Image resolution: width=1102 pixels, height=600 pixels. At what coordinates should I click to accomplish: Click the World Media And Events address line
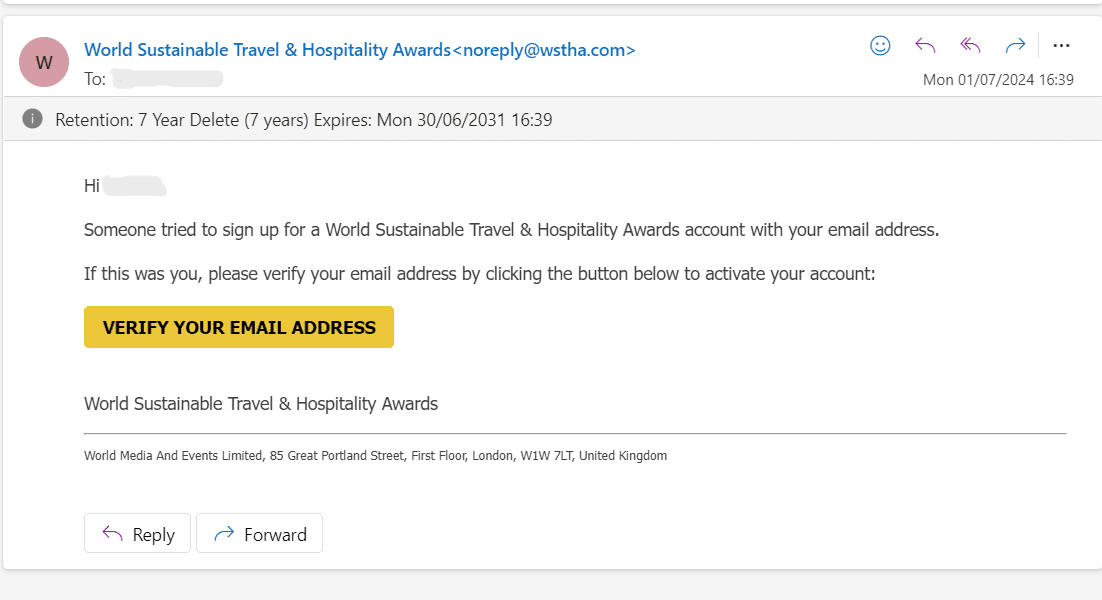click(x=375, y=455)
